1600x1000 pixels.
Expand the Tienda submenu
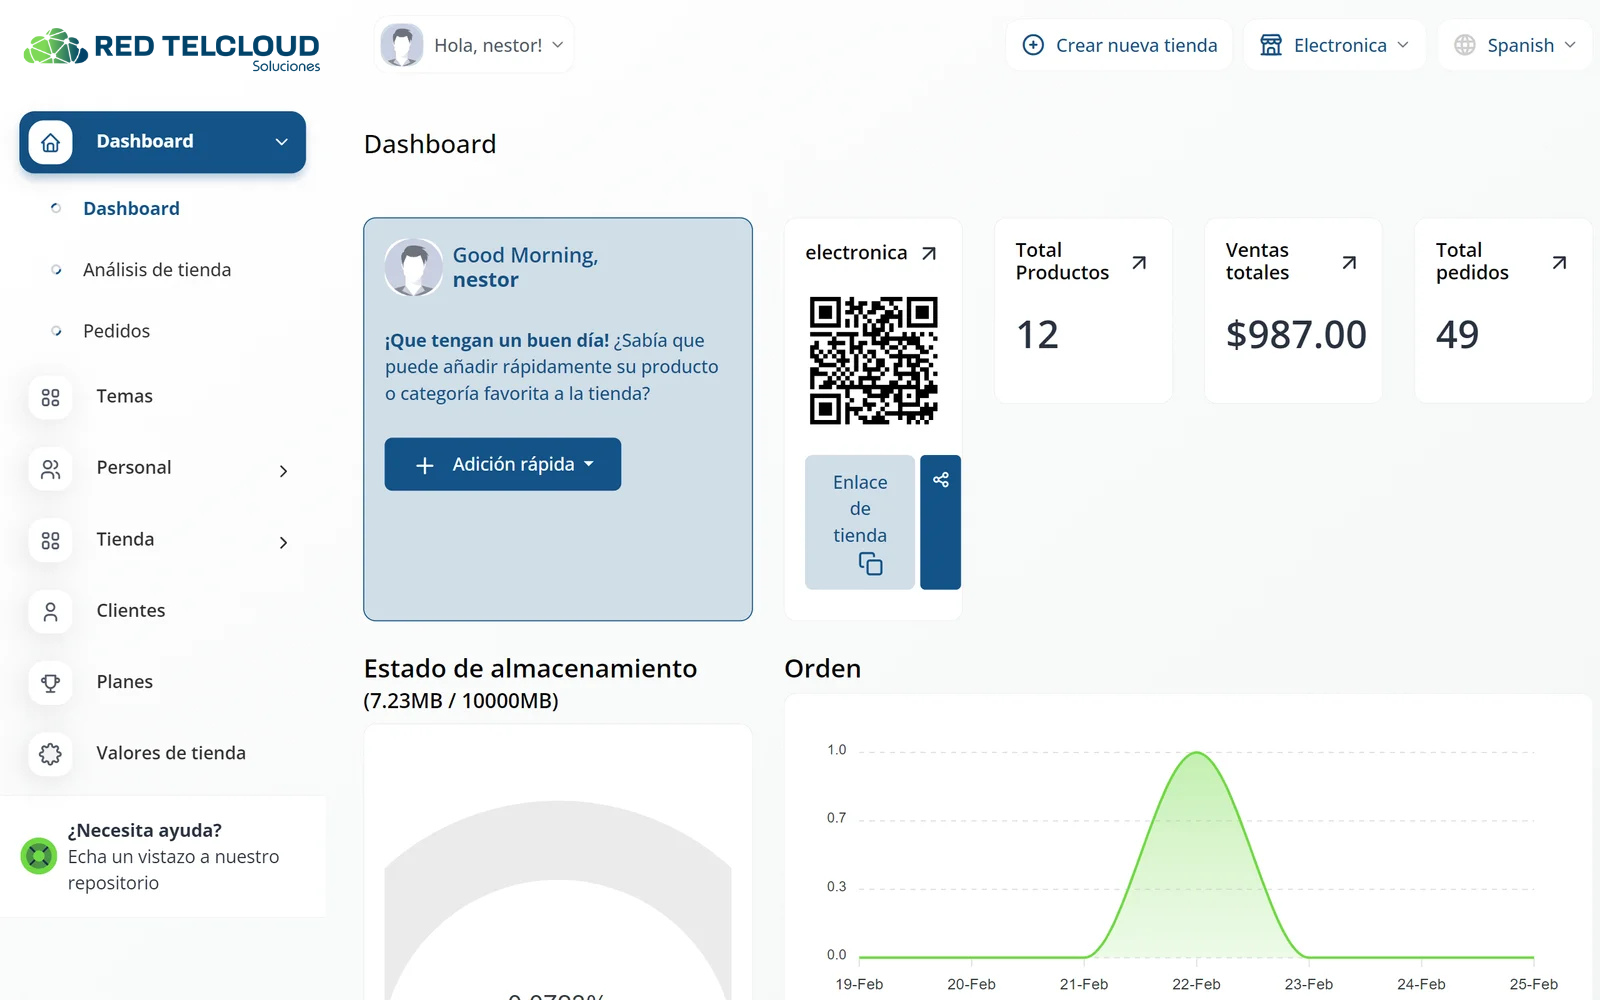pos(283,542)
